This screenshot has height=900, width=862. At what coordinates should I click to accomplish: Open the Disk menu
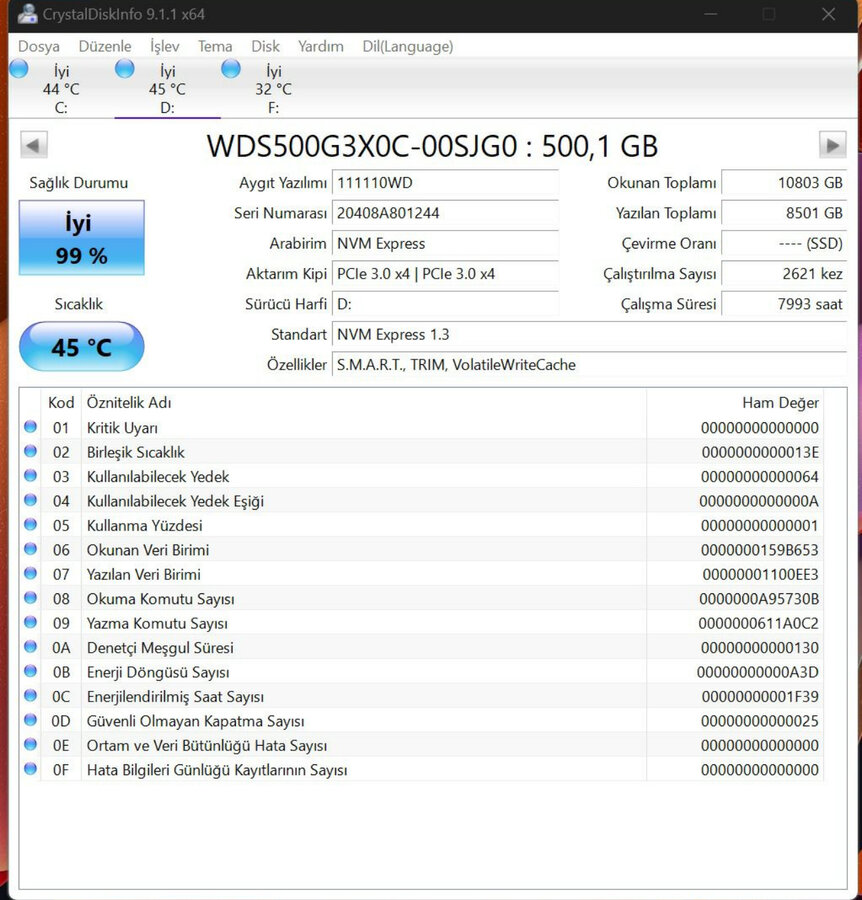coord(265,46)
